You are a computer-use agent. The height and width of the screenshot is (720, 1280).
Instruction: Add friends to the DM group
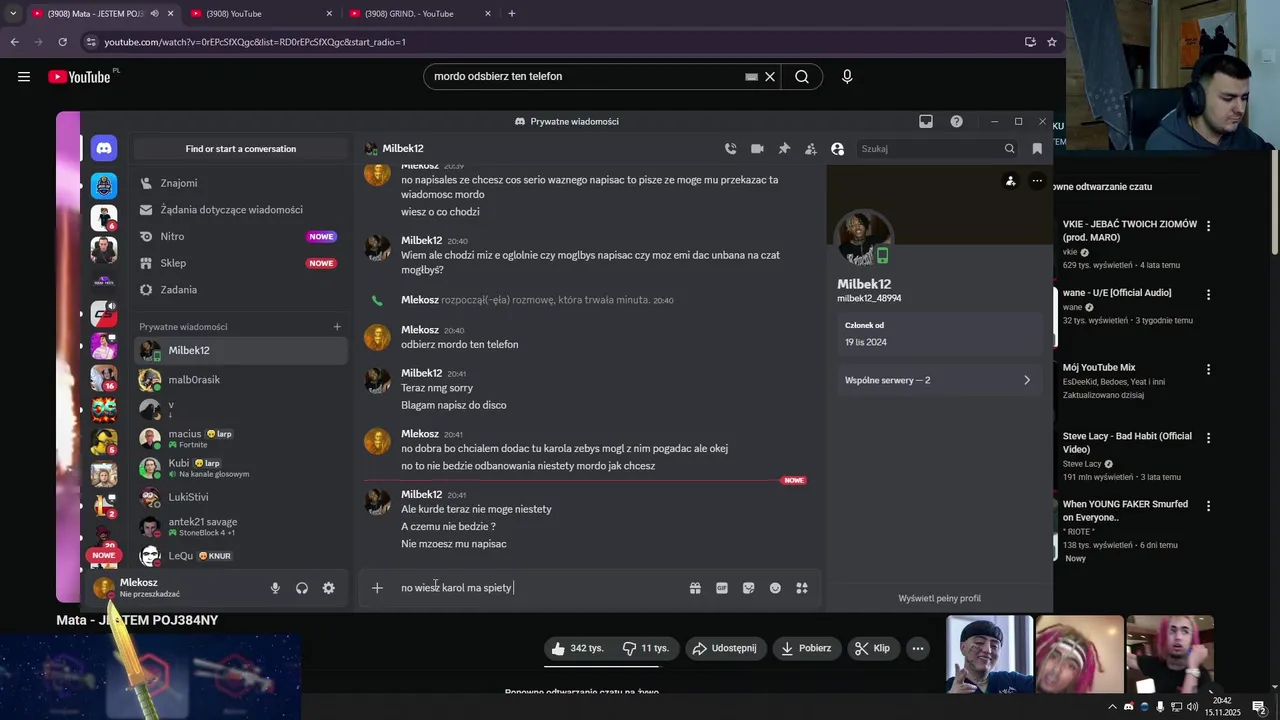pyautogui.click(x=811, y=149)
